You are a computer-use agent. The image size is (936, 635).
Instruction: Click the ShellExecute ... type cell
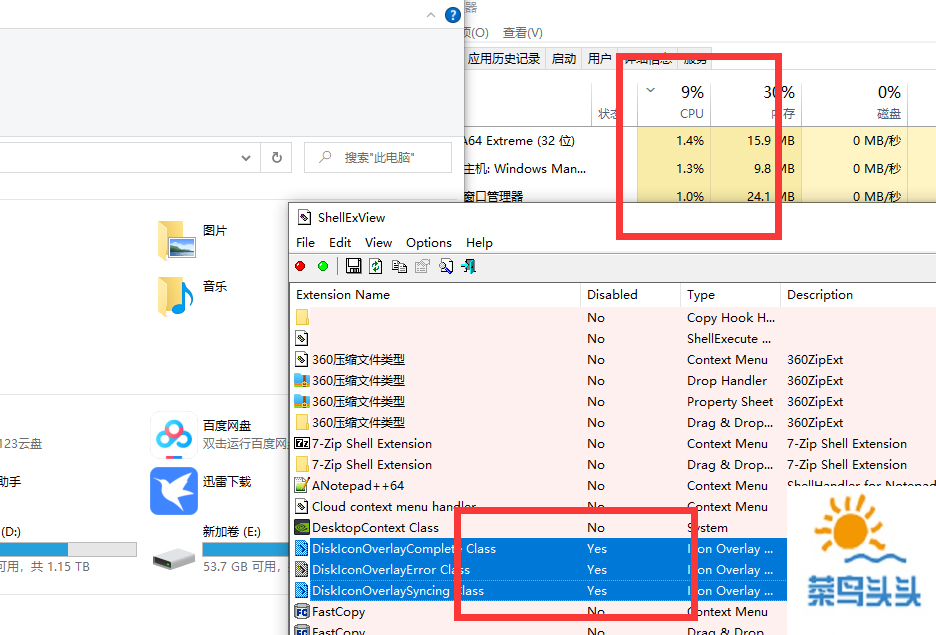[x=729, y=338]
